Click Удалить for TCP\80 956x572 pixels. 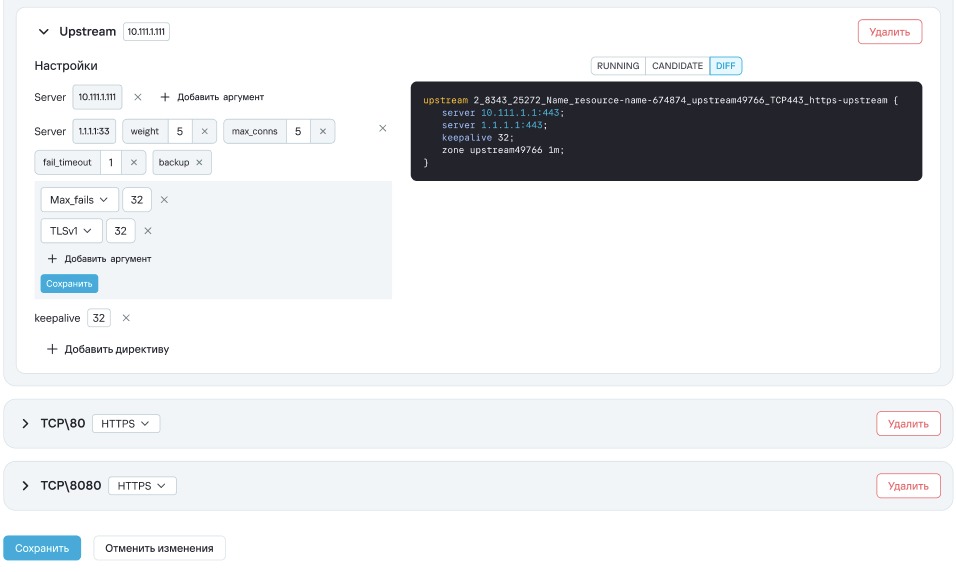908,424
